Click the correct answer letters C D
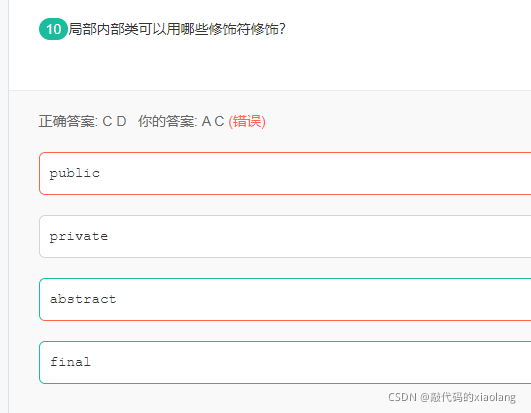This screenshot has height=413, width=531. point(114,122)
